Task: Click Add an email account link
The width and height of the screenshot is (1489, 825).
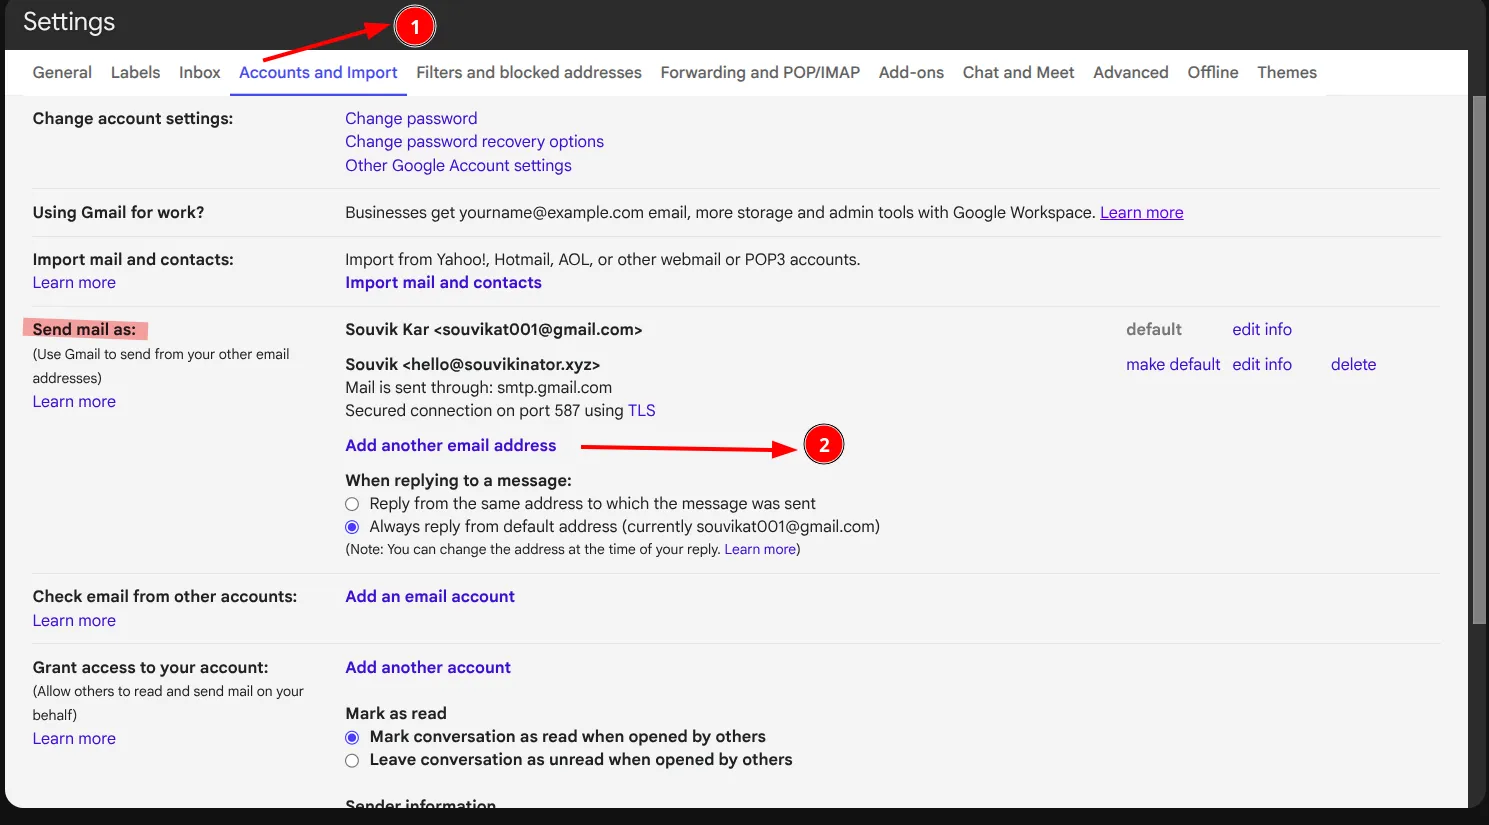Action: click(430, 596)
